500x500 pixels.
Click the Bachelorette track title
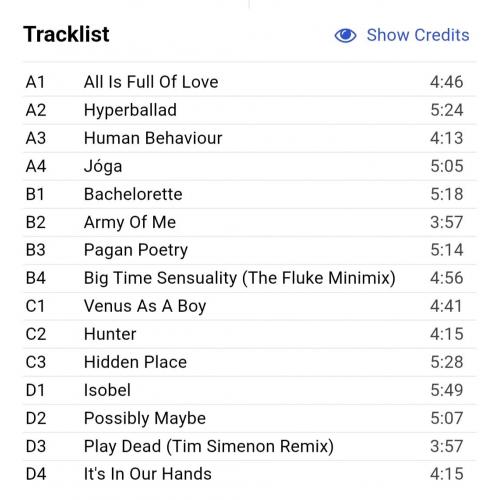coord(133,194)
